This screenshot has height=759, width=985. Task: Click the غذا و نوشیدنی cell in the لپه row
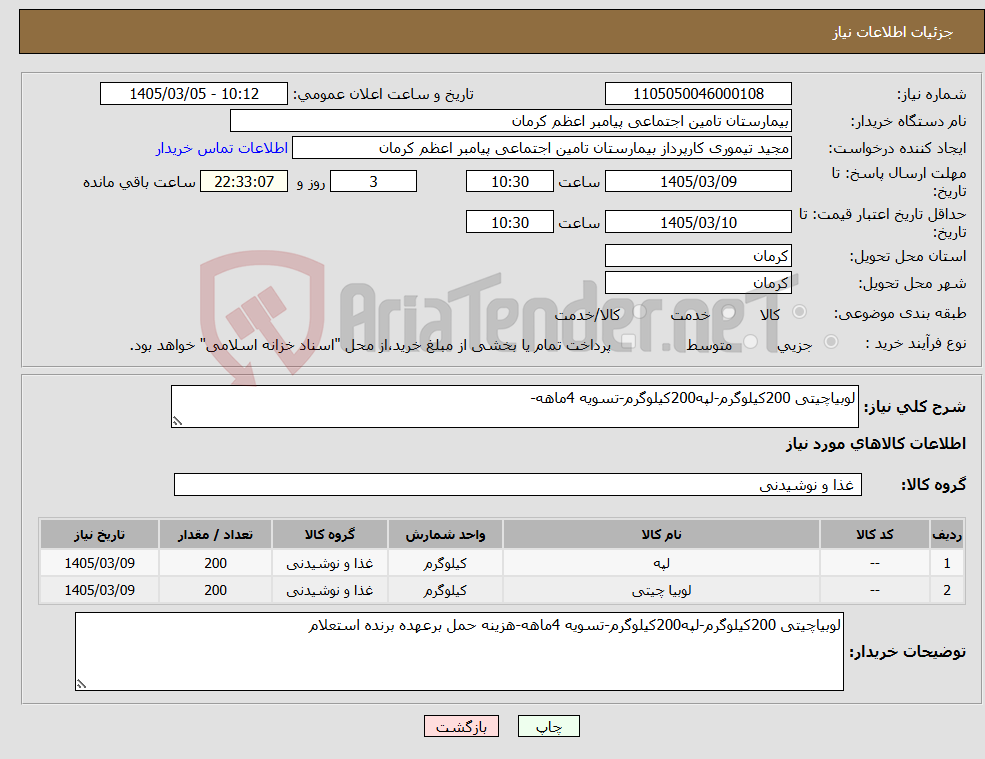point(330,563)
